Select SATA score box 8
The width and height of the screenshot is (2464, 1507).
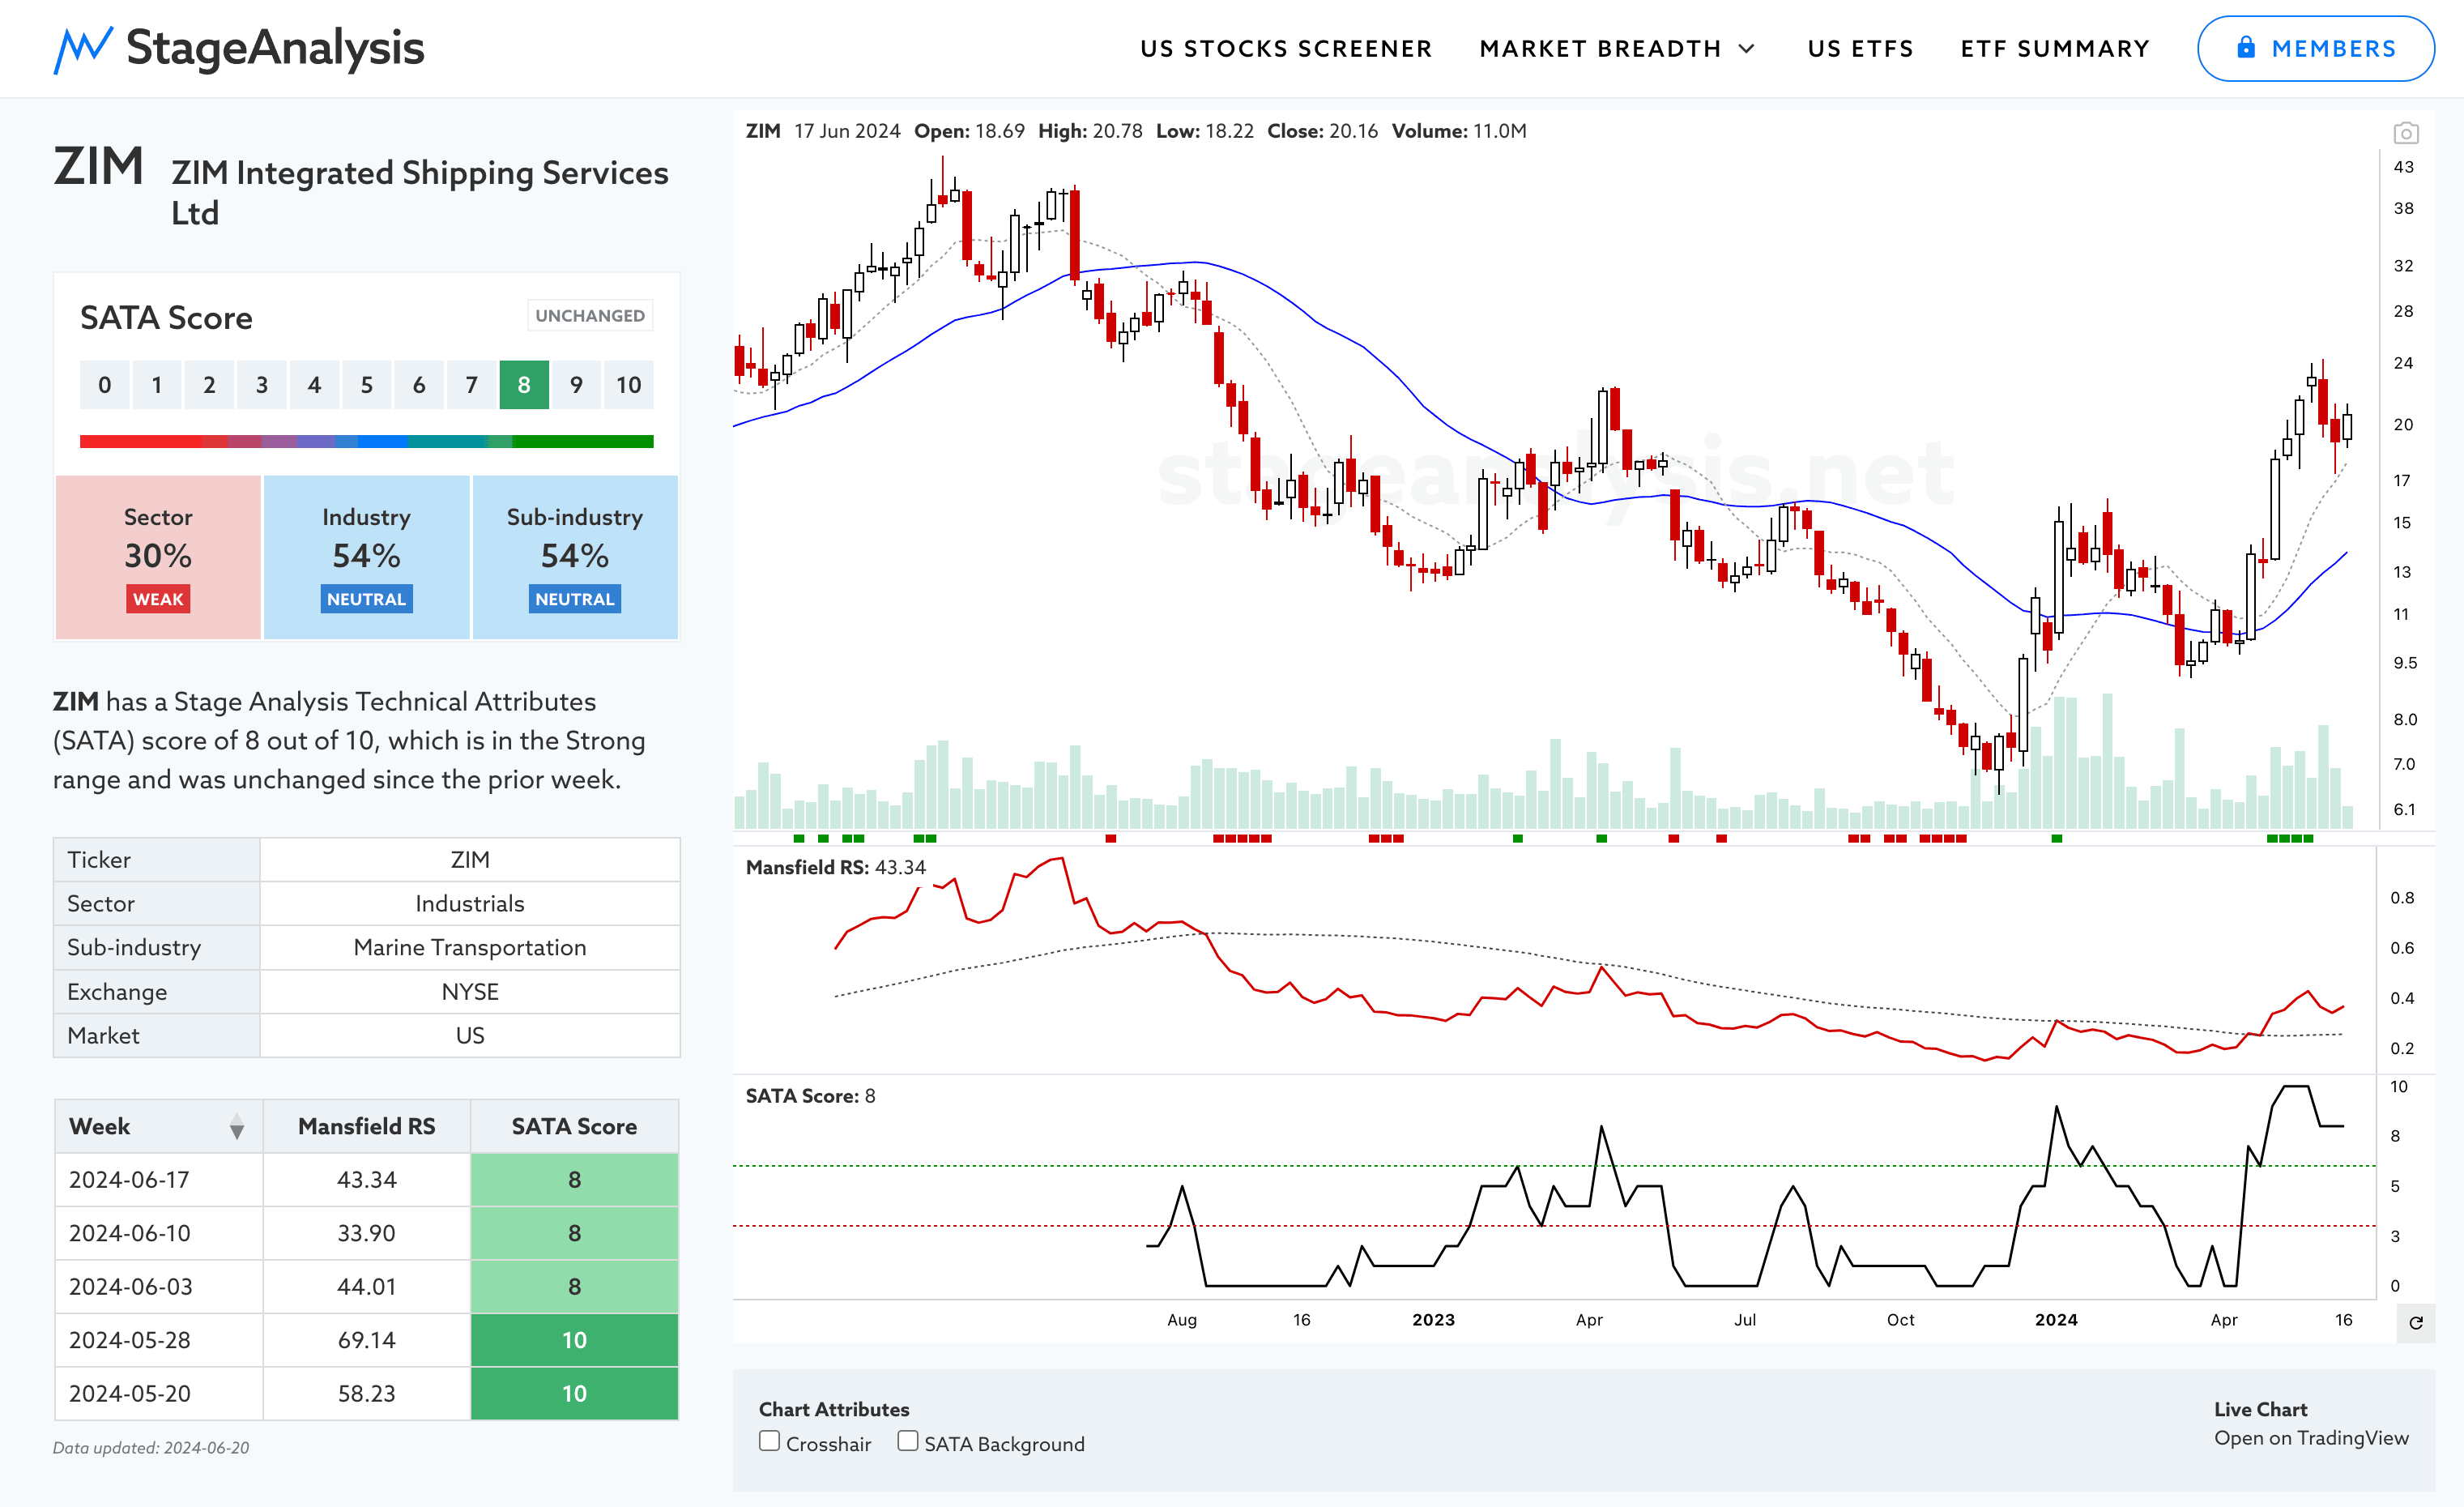tap(524, 385)
